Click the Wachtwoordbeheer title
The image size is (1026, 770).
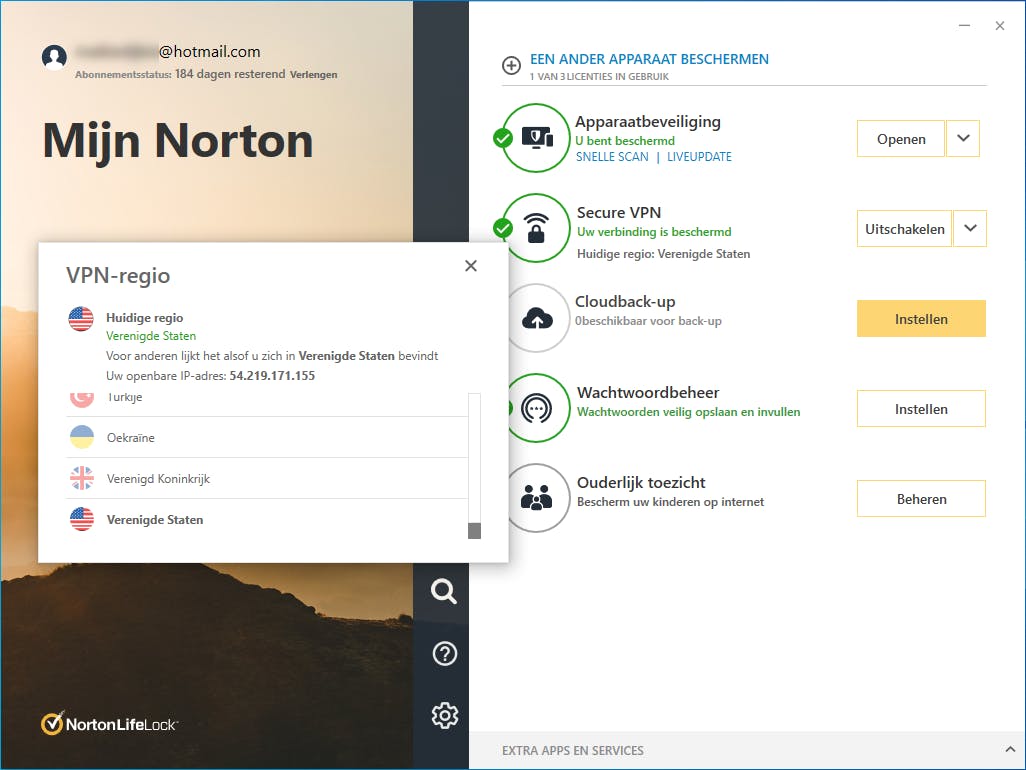(x=648, y=393)
